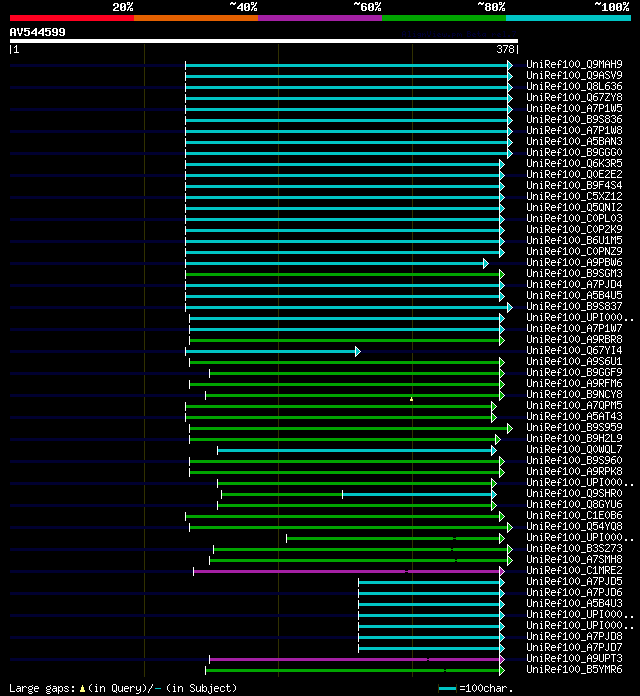This screenshot has width=640, height=696.
Task: Open hit UniRef100_C0P2K9
Action: pyautogui.click(x=574, y=229)
